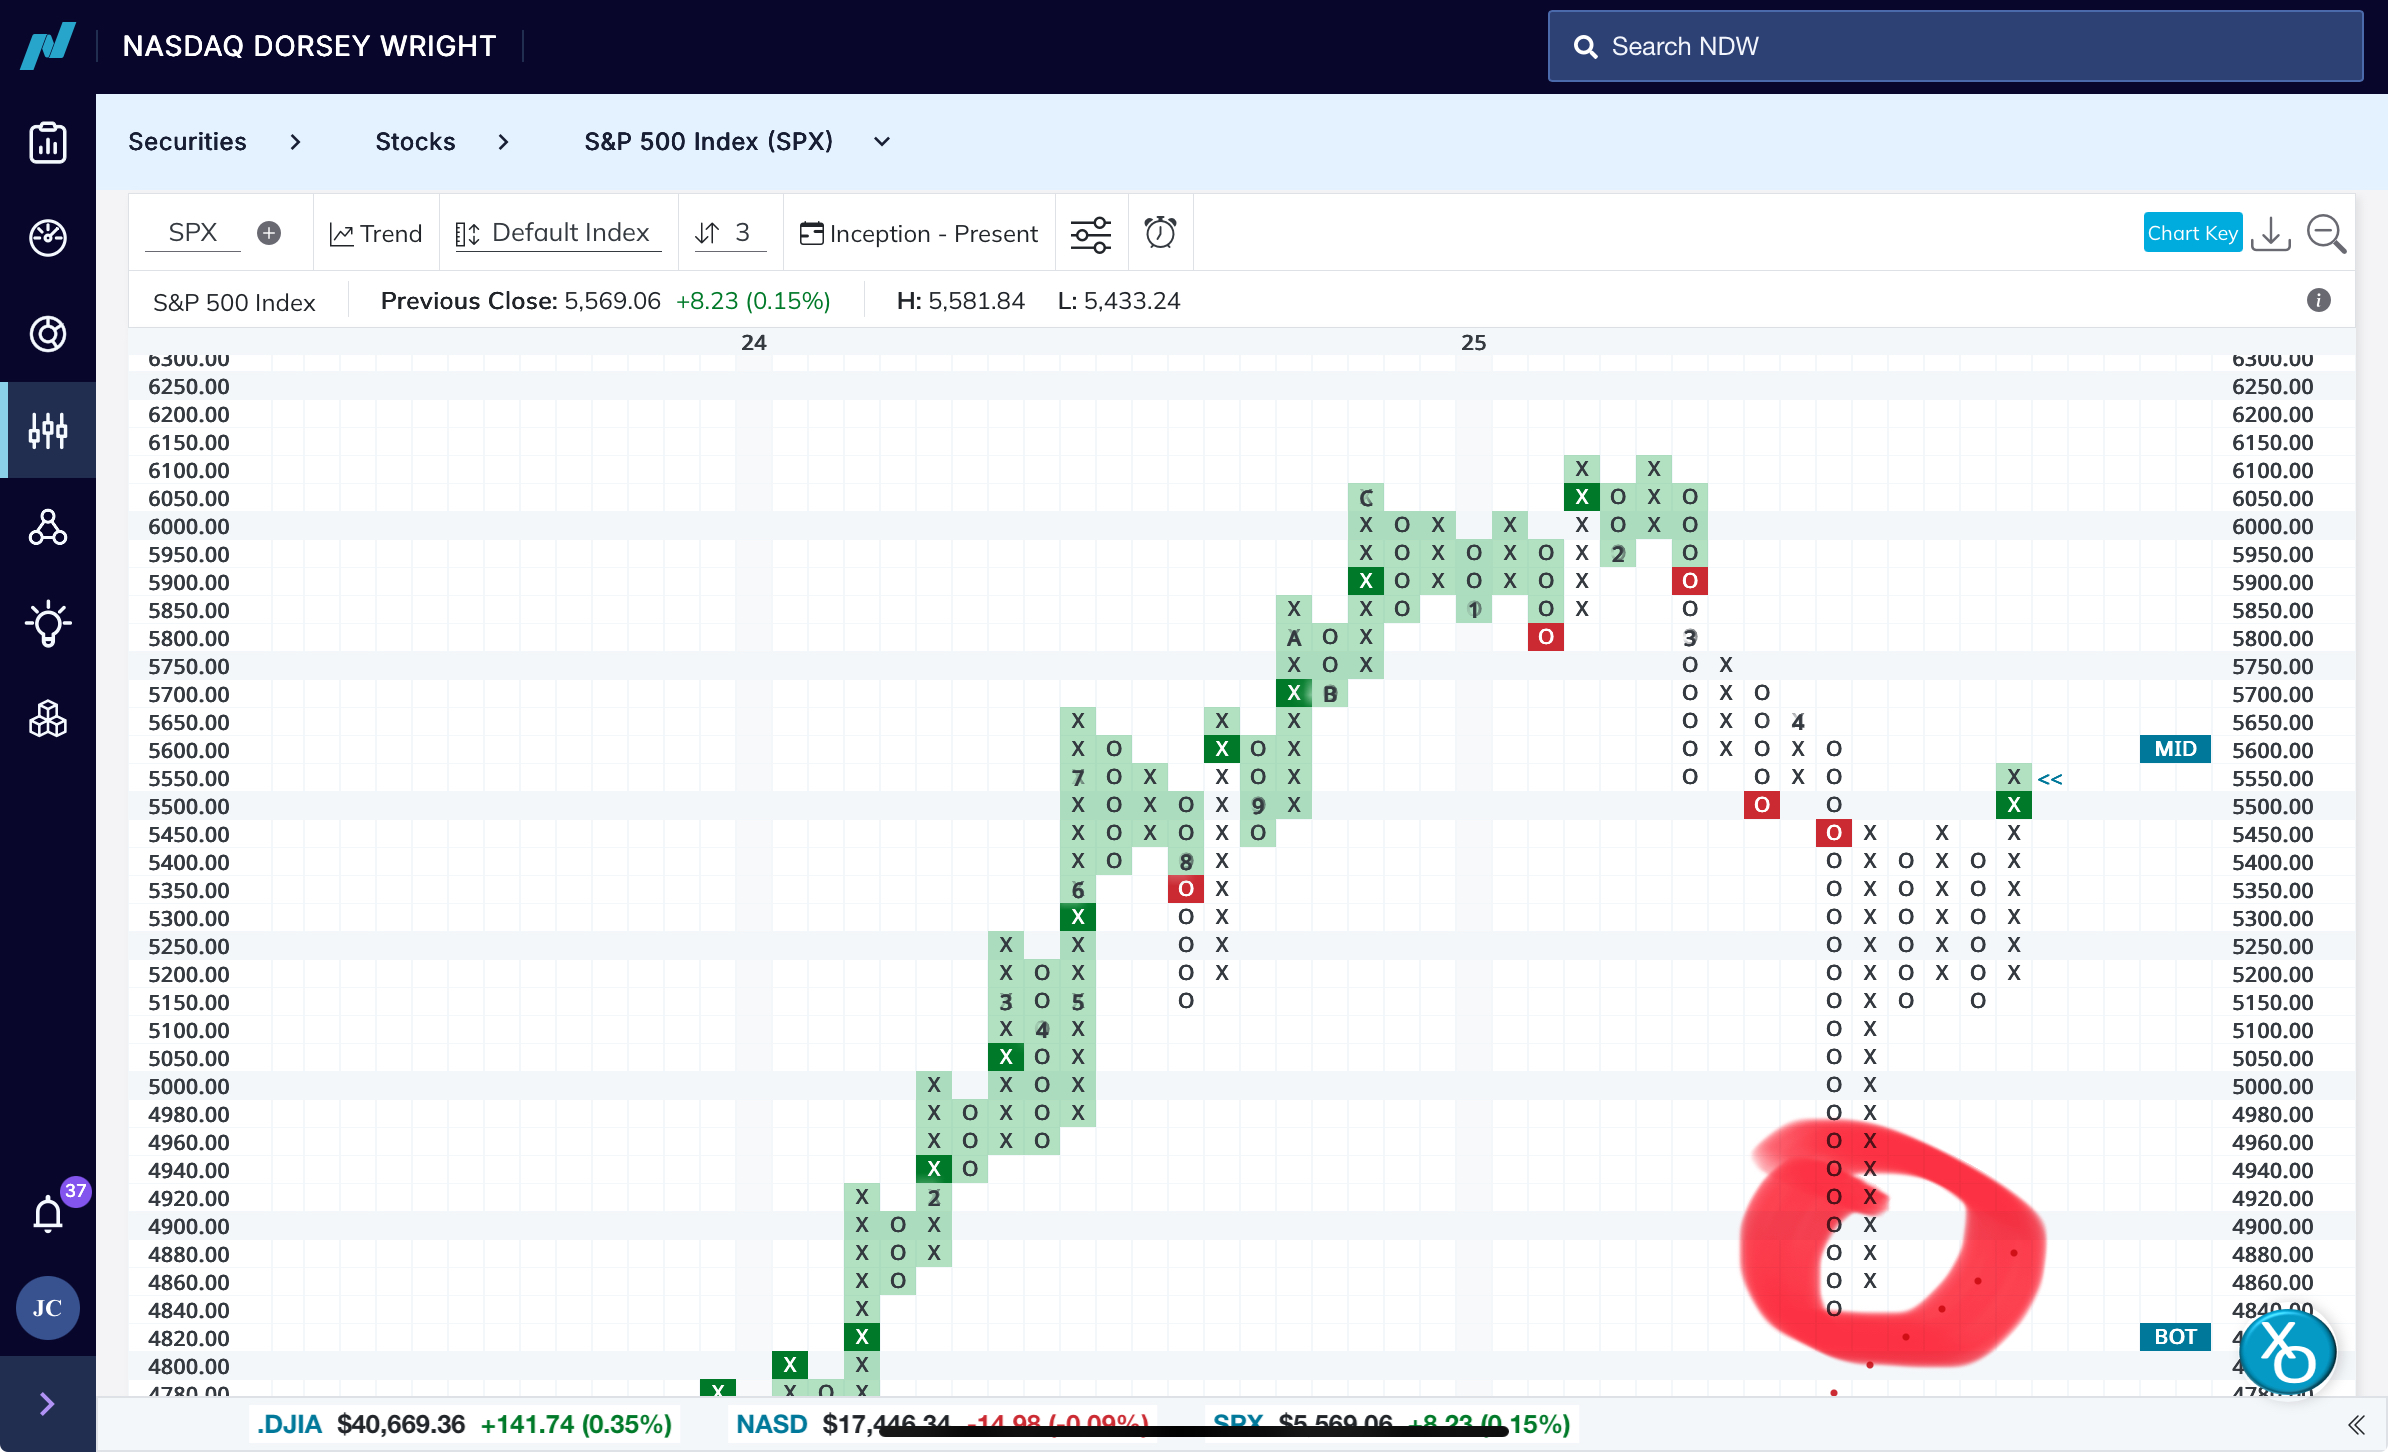Click the Chart Key button
This screenshot has width=2388, height=1452.
(2192, 233)
